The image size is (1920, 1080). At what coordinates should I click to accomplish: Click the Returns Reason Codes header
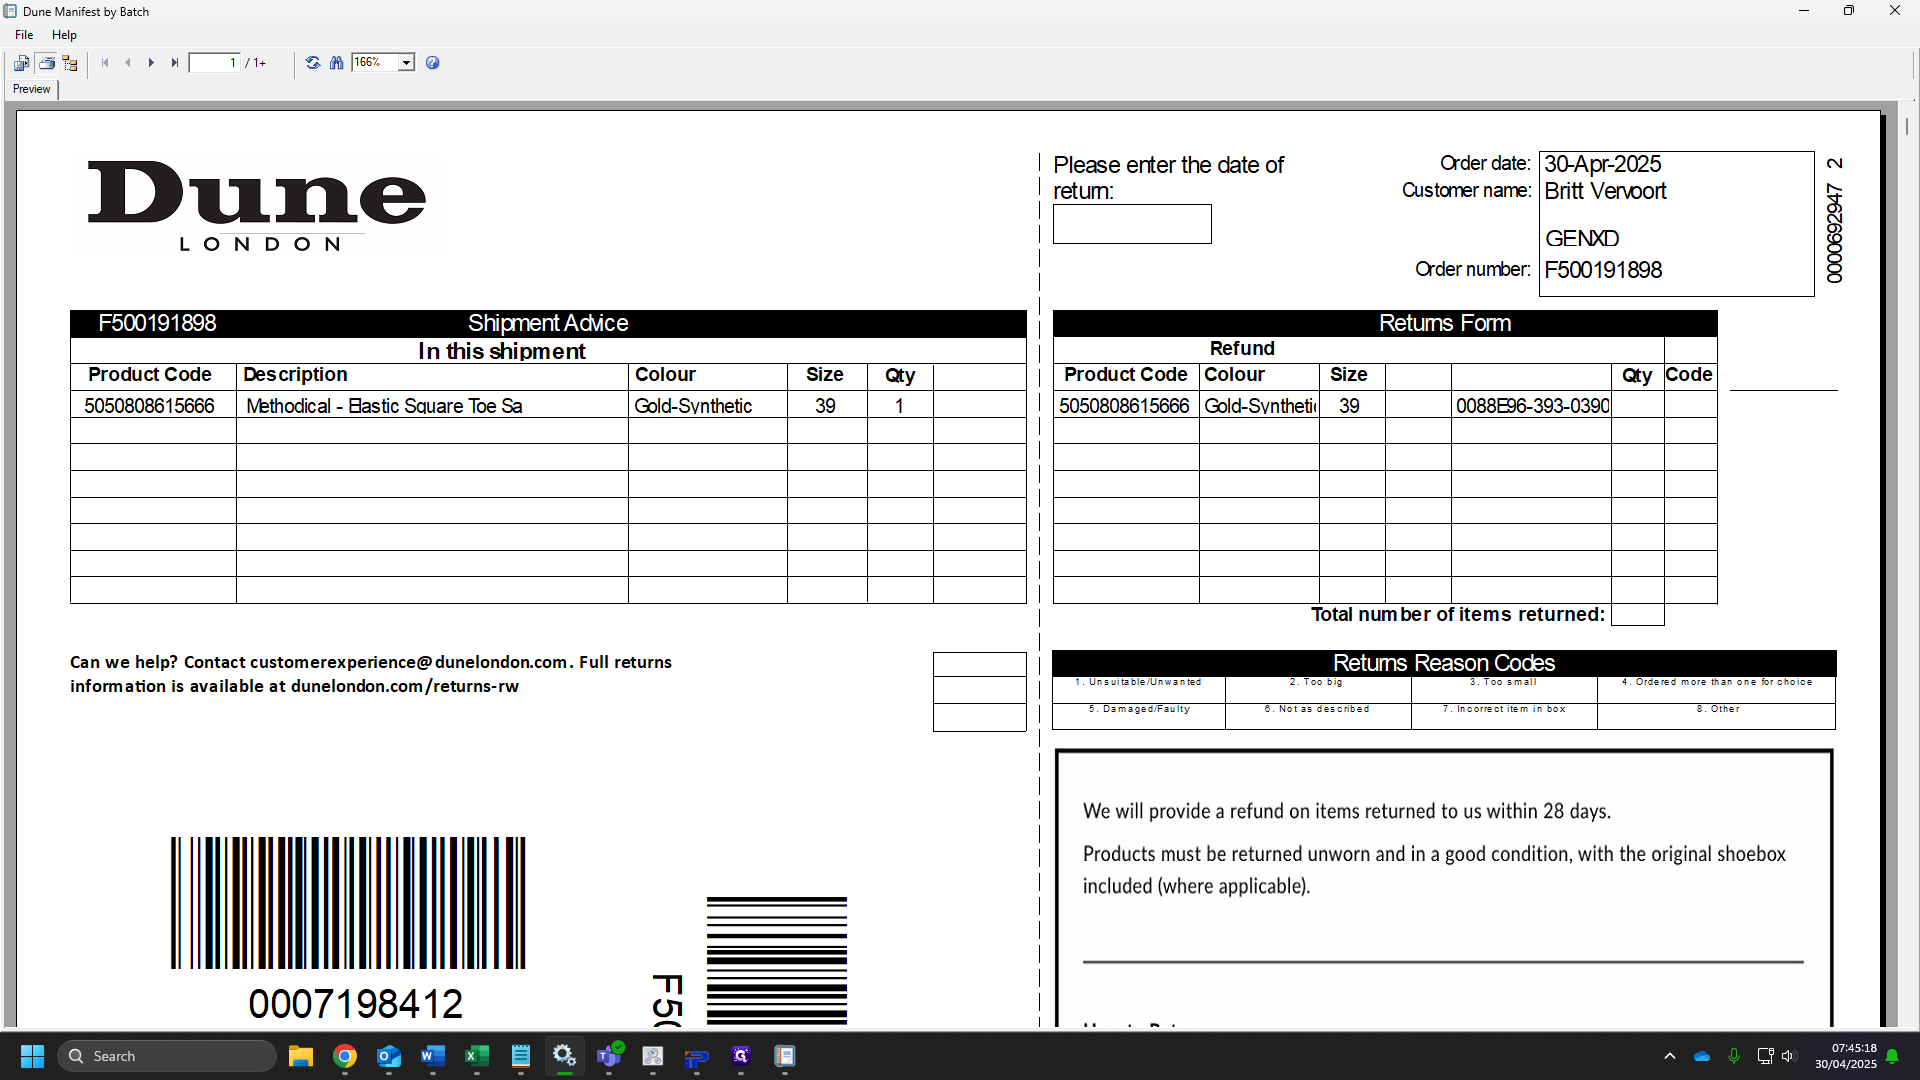pyautogui.click(x=1444, y=663)
